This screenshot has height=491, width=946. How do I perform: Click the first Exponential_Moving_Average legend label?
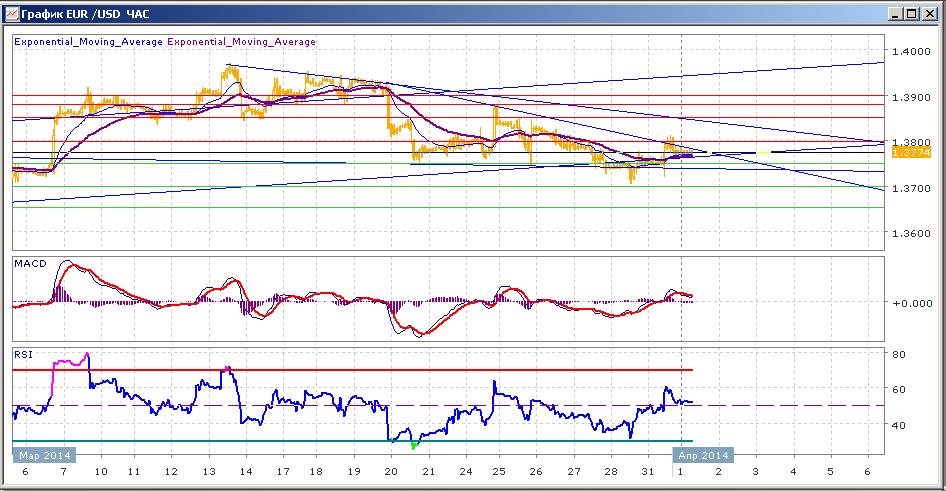[x=88, y=42]
